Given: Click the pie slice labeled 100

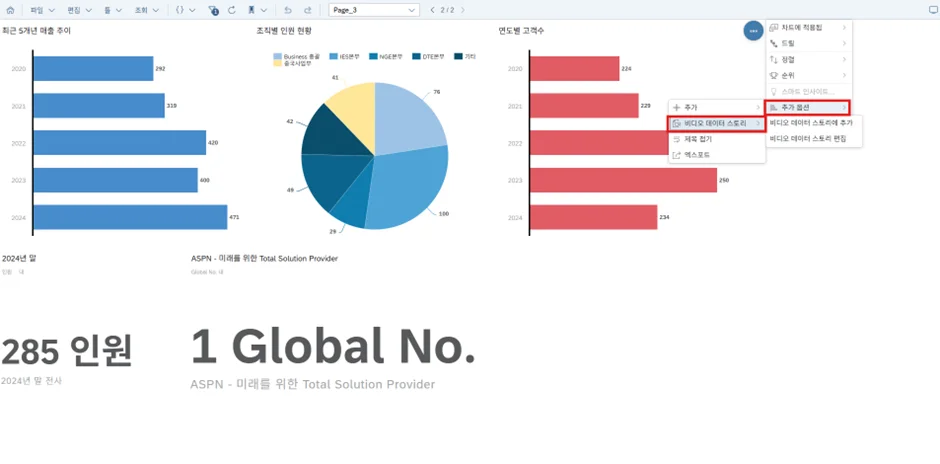Looking at the screenshot, I should click(408, 186).
